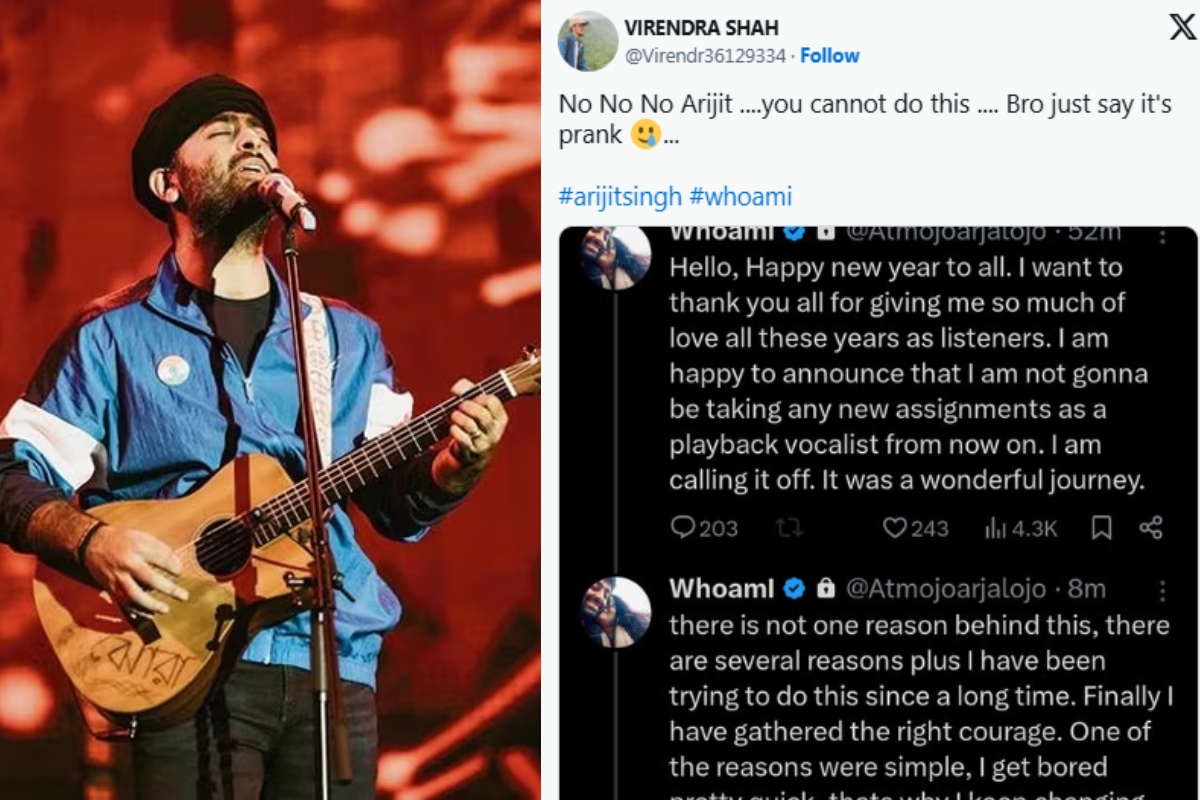This screenshot has width=1200, height=800.
Task: Click the retweet icon on first Whoami tweet
Action: point(789,527)
